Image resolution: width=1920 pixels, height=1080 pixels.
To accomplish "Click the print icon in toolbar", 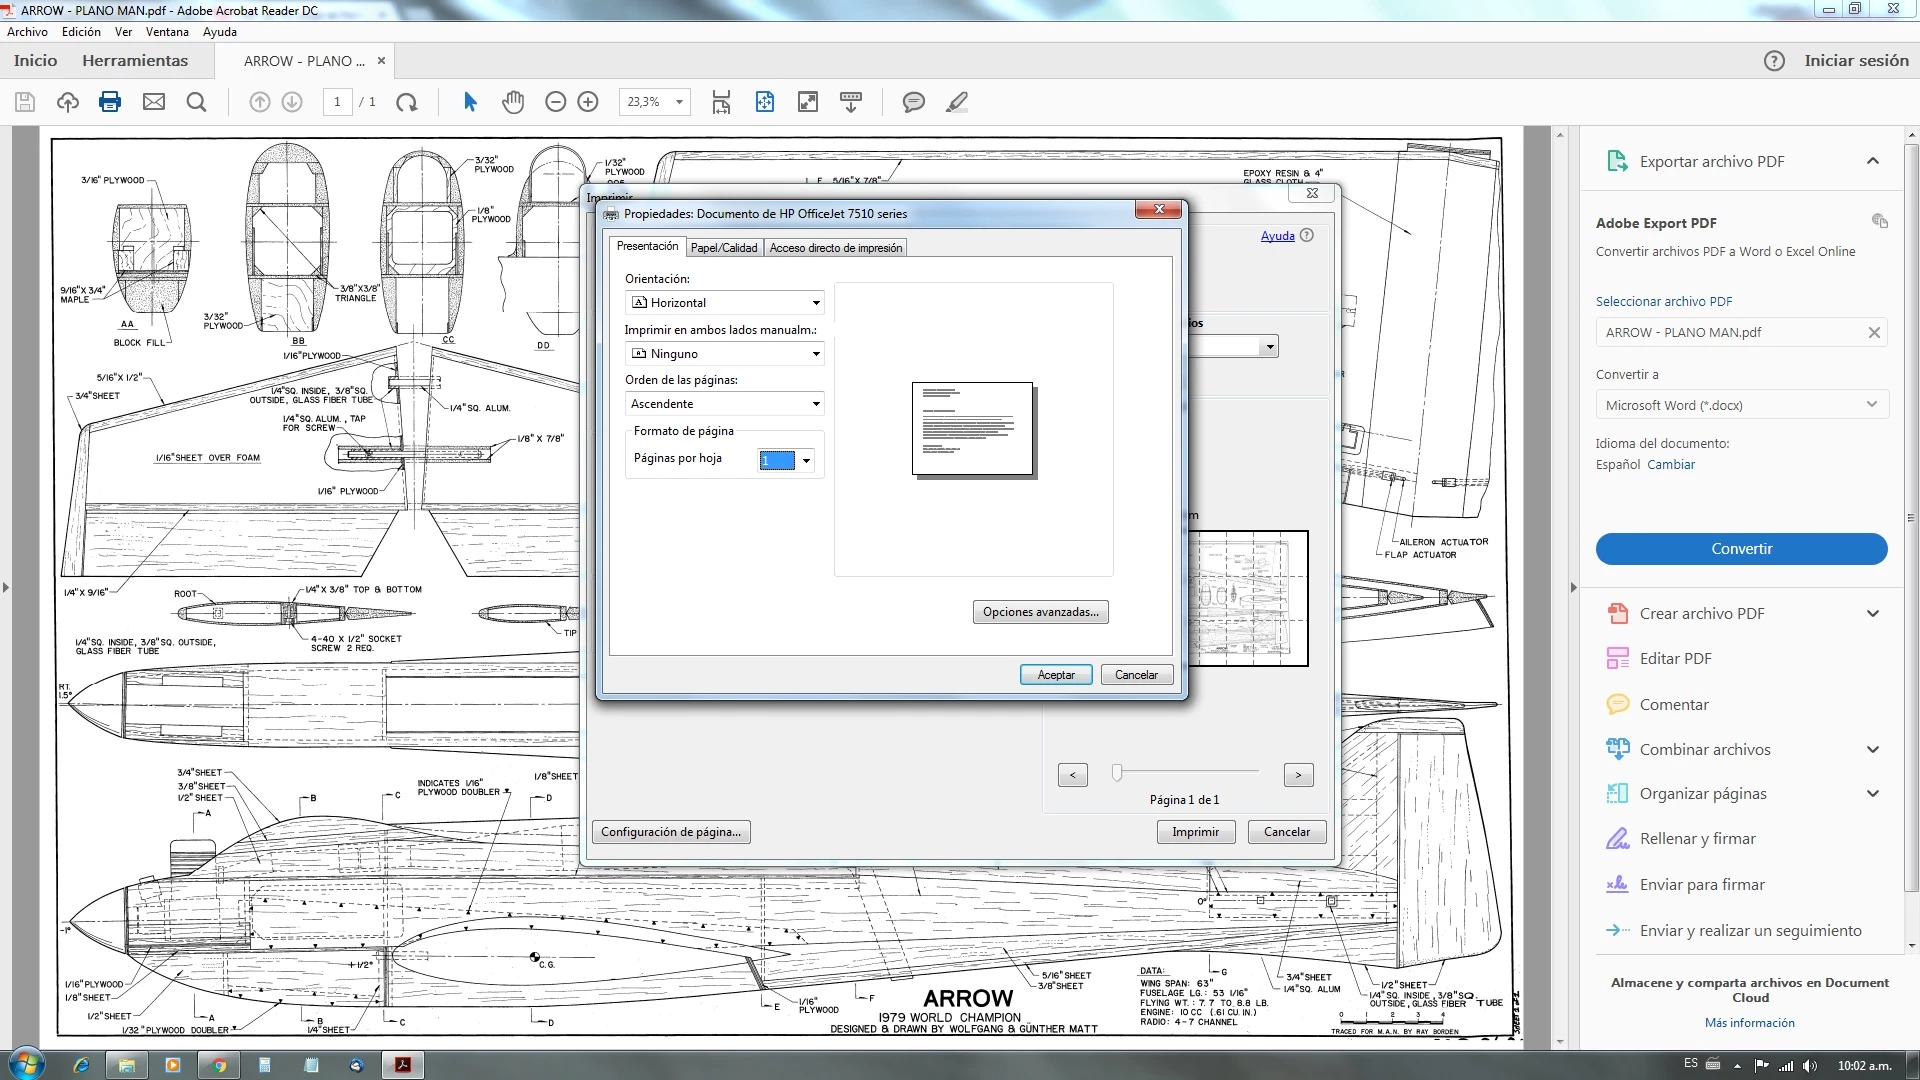I will click(110, 102).
